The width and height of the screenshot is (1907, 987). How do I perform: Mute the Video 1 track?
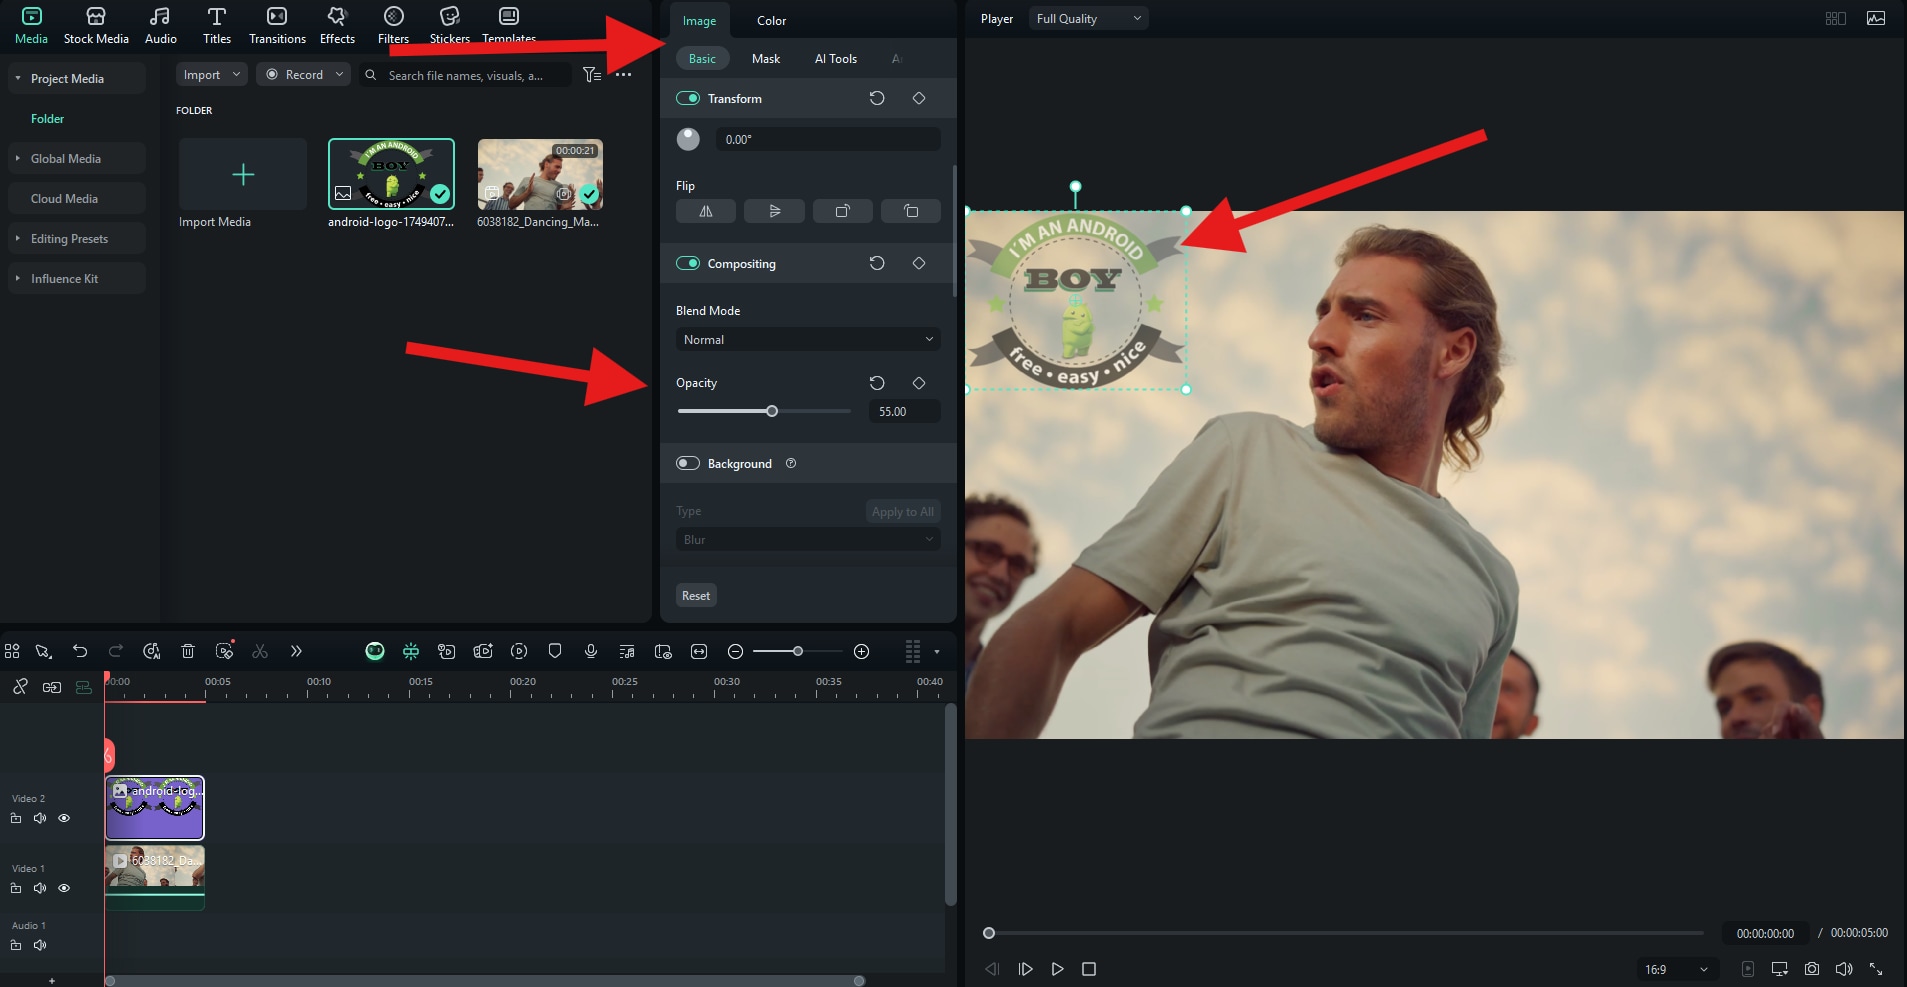[x=40, y=888]
